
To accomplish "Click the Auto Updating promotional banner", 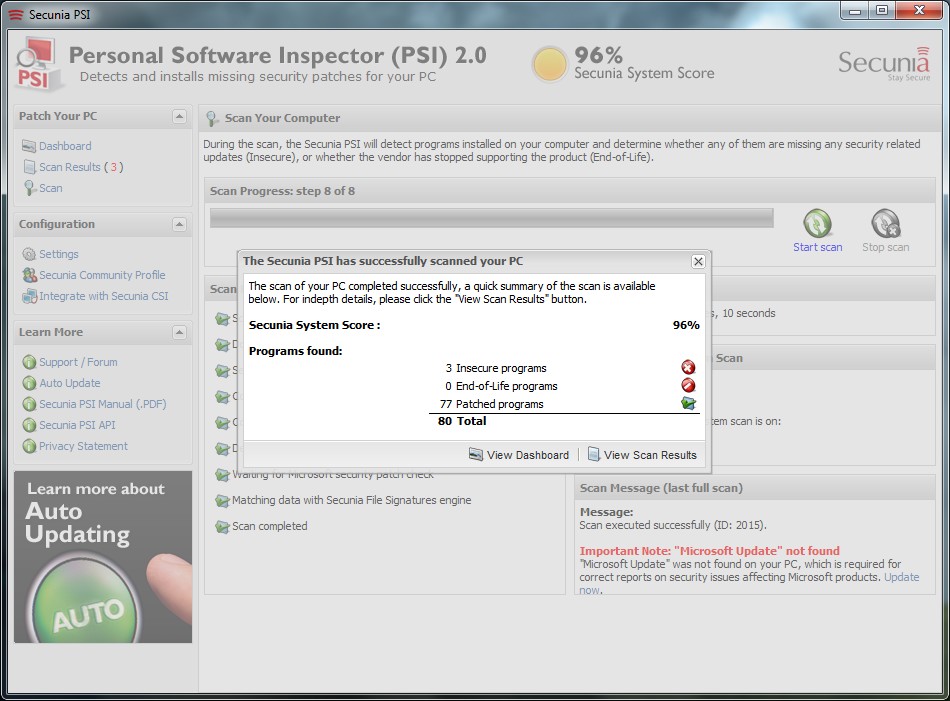I will (103, 557).
